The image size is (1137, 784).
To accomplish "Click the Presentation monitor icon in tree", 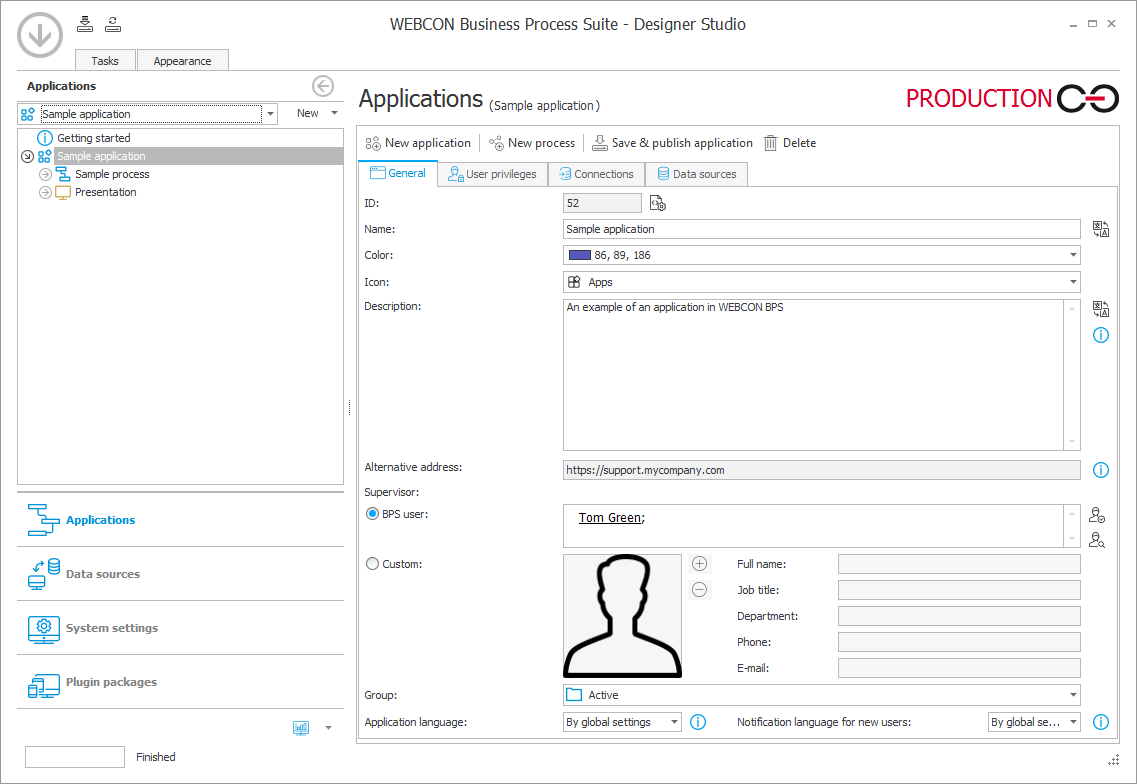I will (x=63, y=192).
